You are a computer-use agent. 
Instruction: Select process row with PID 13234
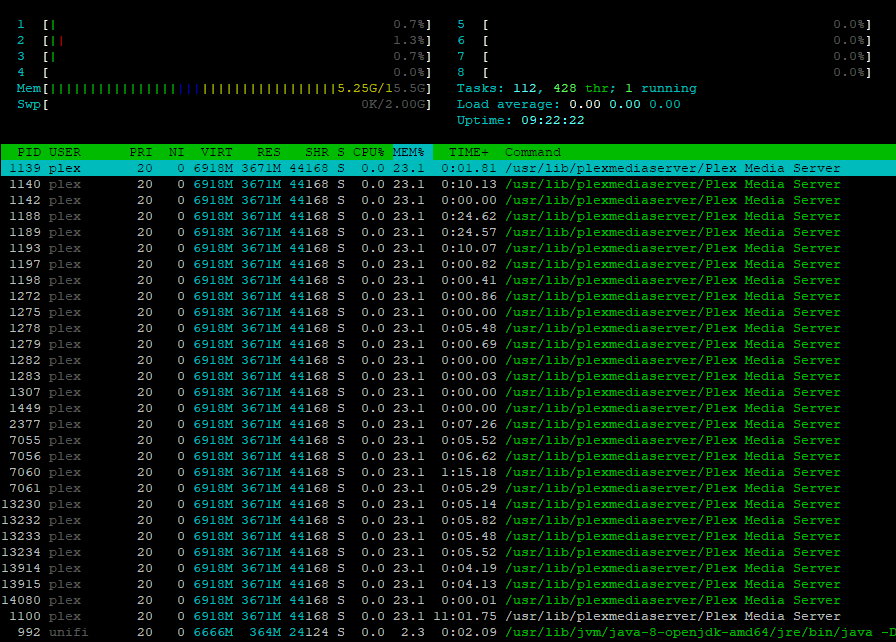448,552
